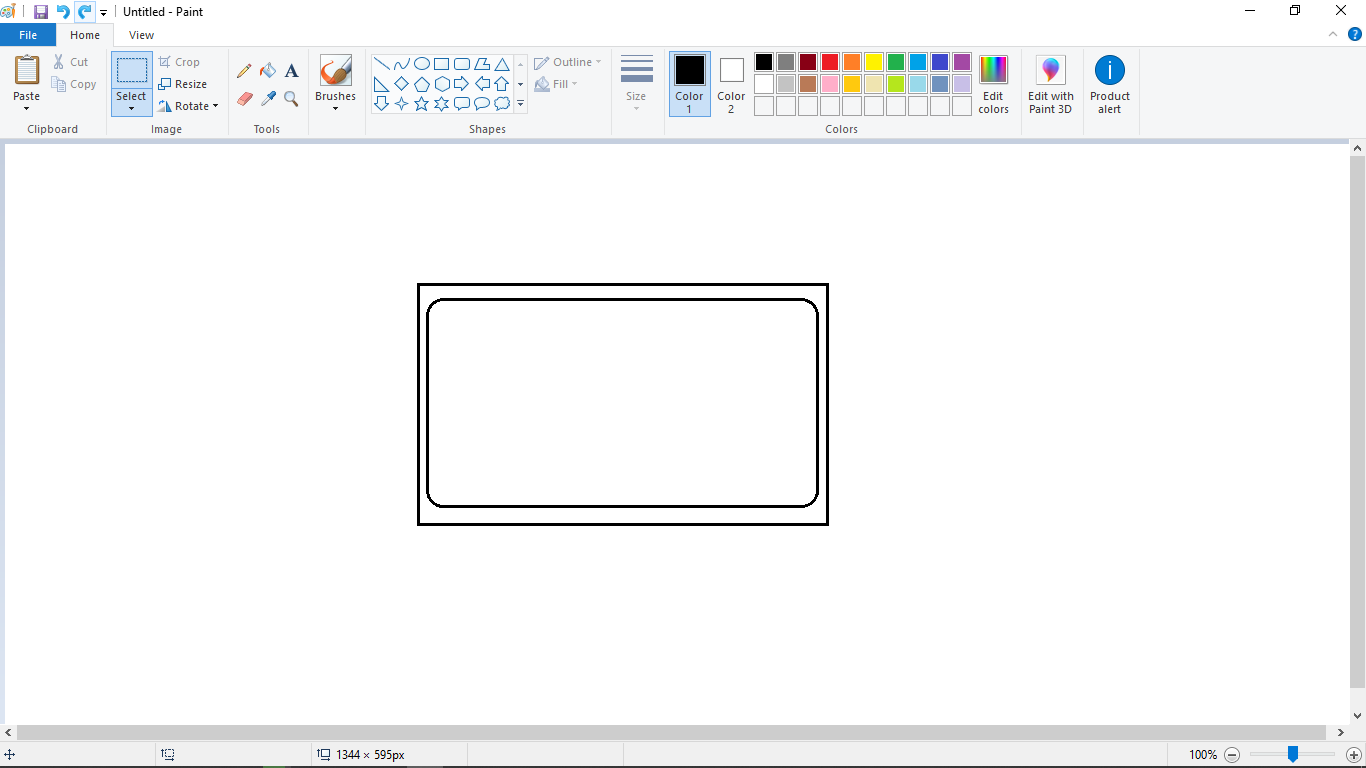The height and width of the screenshot is (768, 1366).
Task: Click the Brushes tool icon
Action: [335, 70]
